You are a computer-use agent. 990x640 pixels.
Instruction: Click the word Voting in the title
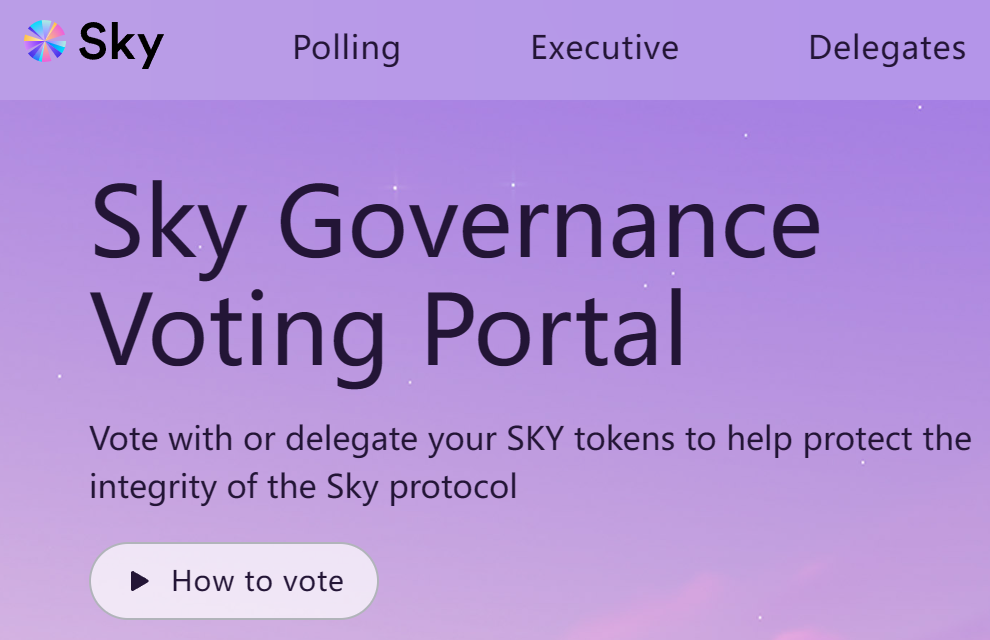coord(240,327)
